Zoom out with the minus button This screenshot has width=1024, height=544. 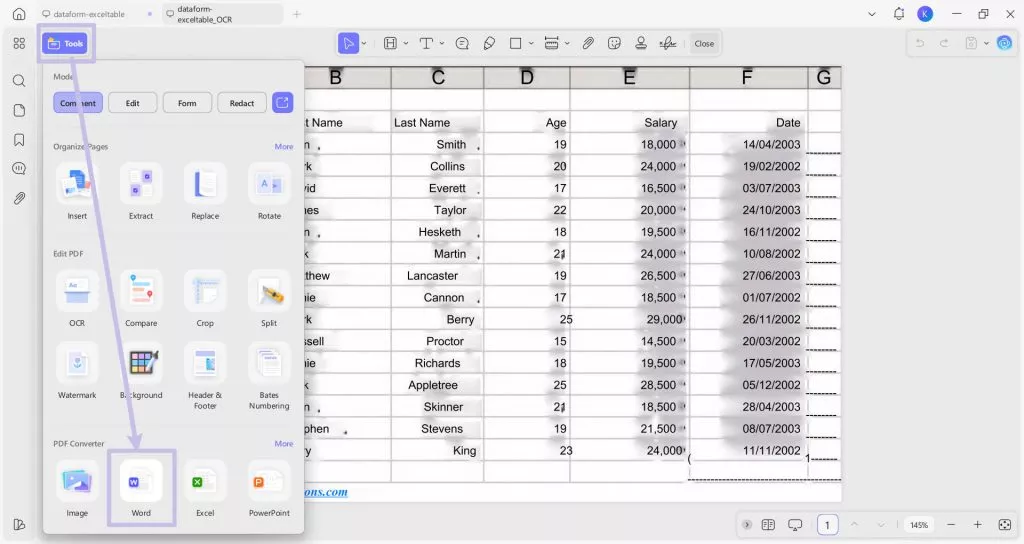click(951, 525)
